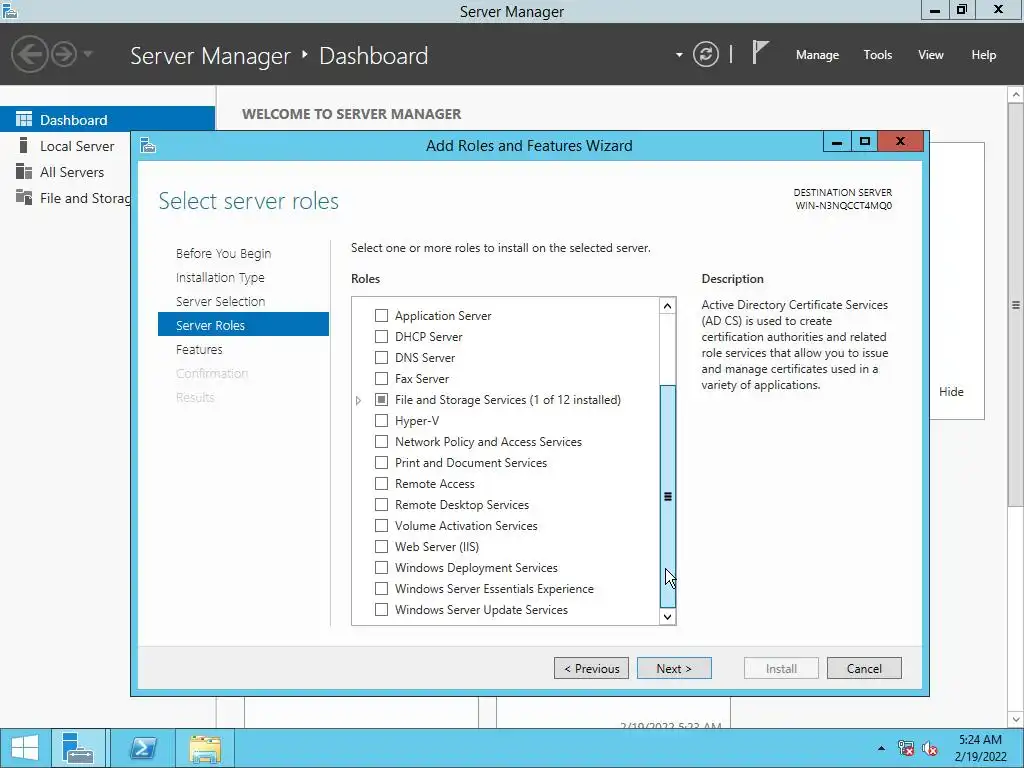1024x768 pixels.
Task: Open File Explorer from the taskbar
Action: click(x=205, y=748)
